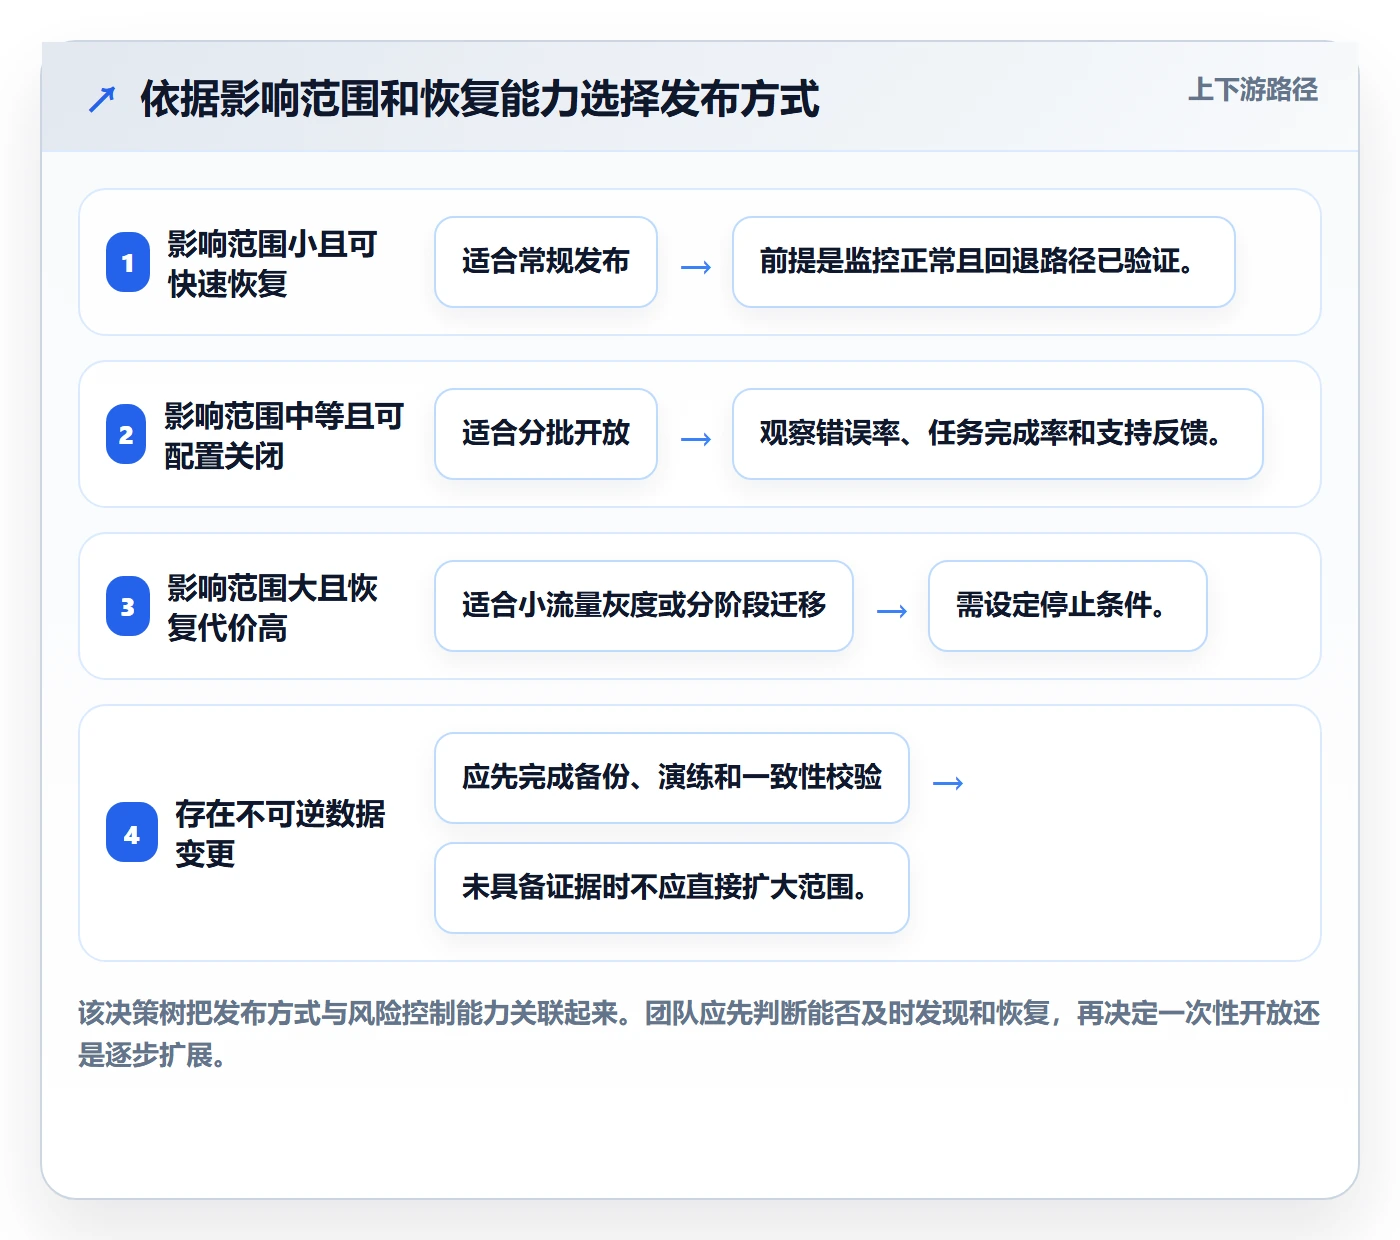This screenshot has height=1240, width=1400.
Task: Click the condition text 影响范围中等且可配置关闭
Action: click(x=284, y=435)
